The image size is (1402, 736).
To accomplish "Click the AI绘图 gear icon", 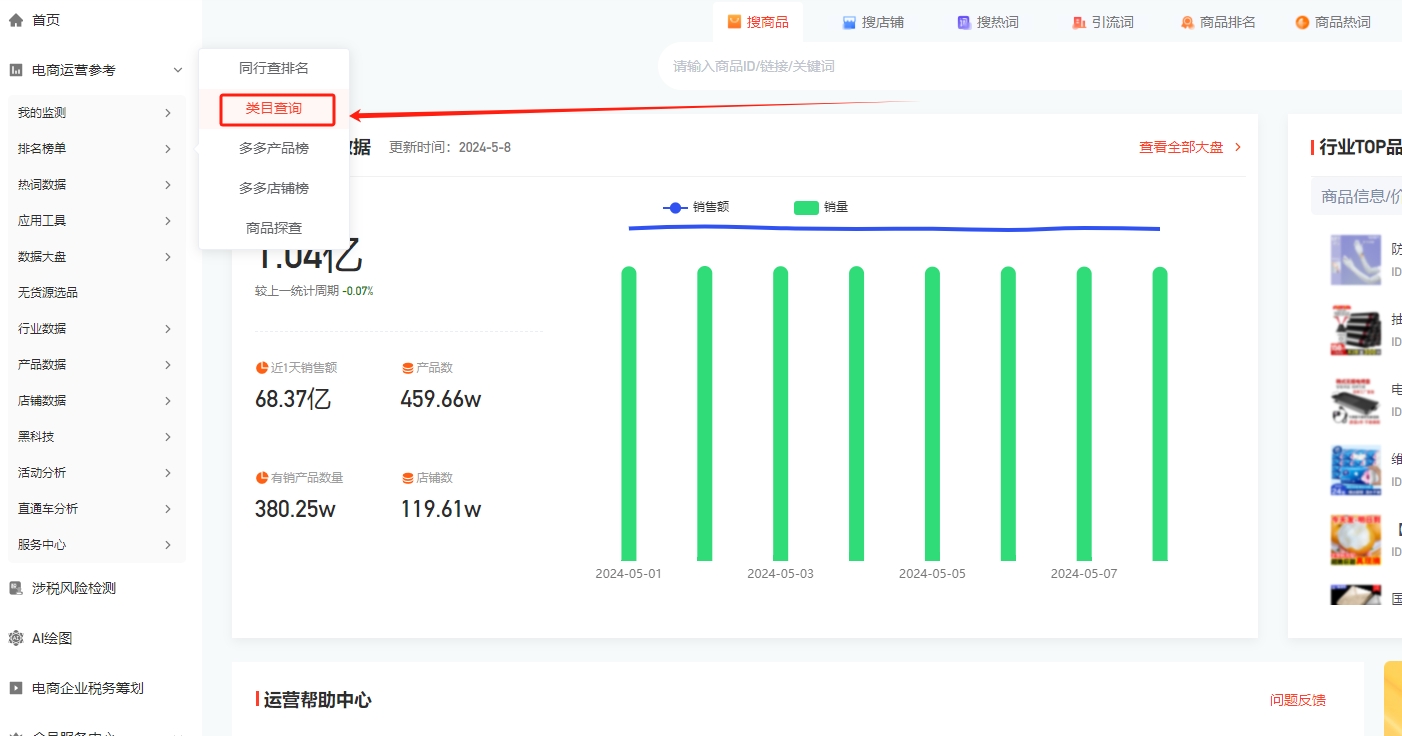I will pos(16,638).
